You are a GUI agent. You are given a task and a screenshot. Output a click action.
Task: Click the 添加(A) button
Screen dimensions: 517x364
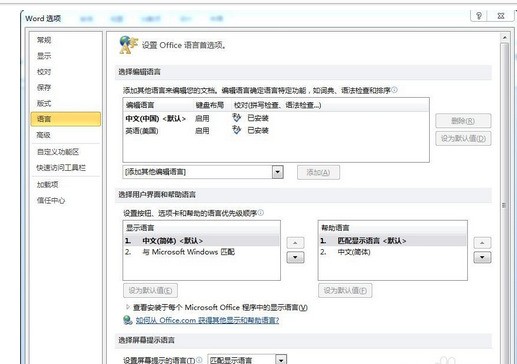pos(318,172)
